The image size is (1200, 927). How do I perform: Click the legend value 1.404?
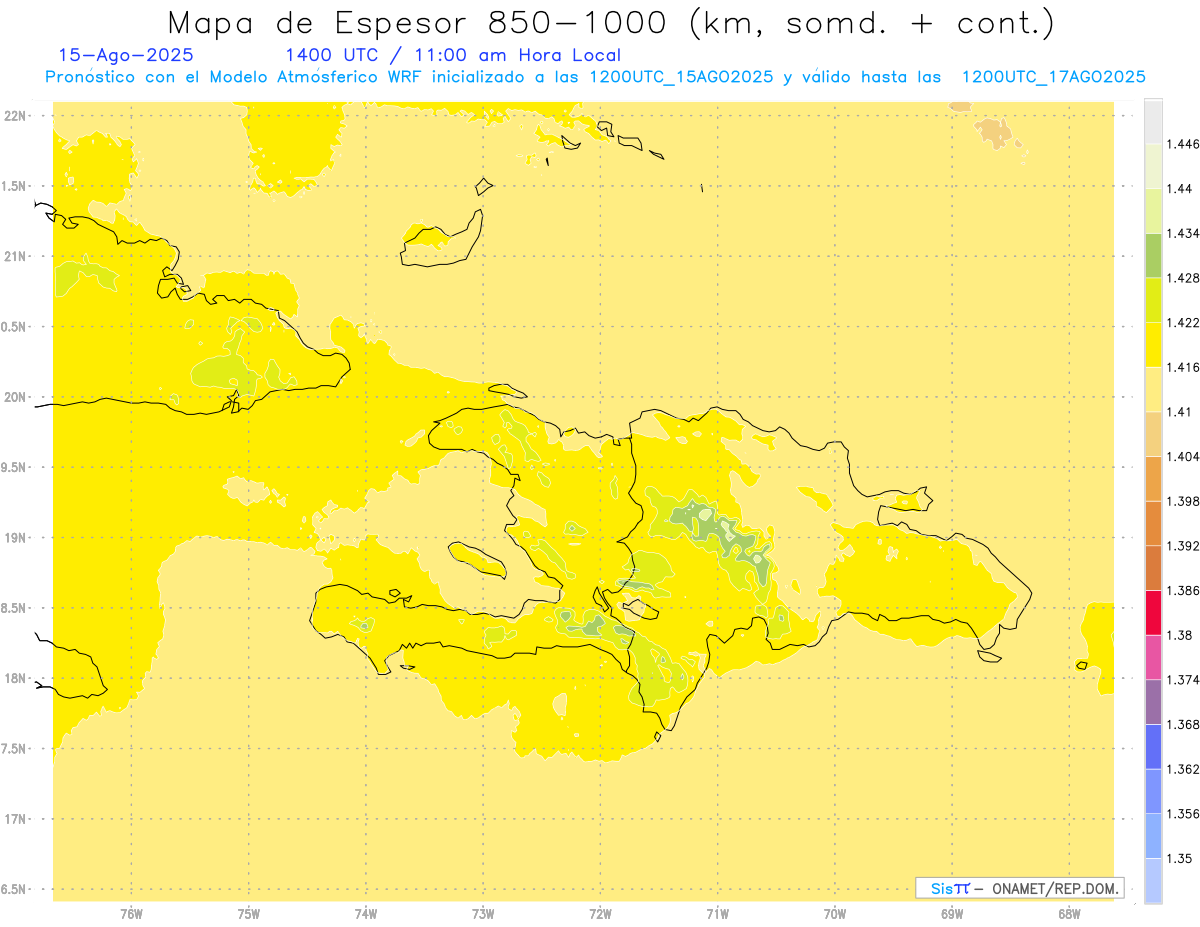1183,456
